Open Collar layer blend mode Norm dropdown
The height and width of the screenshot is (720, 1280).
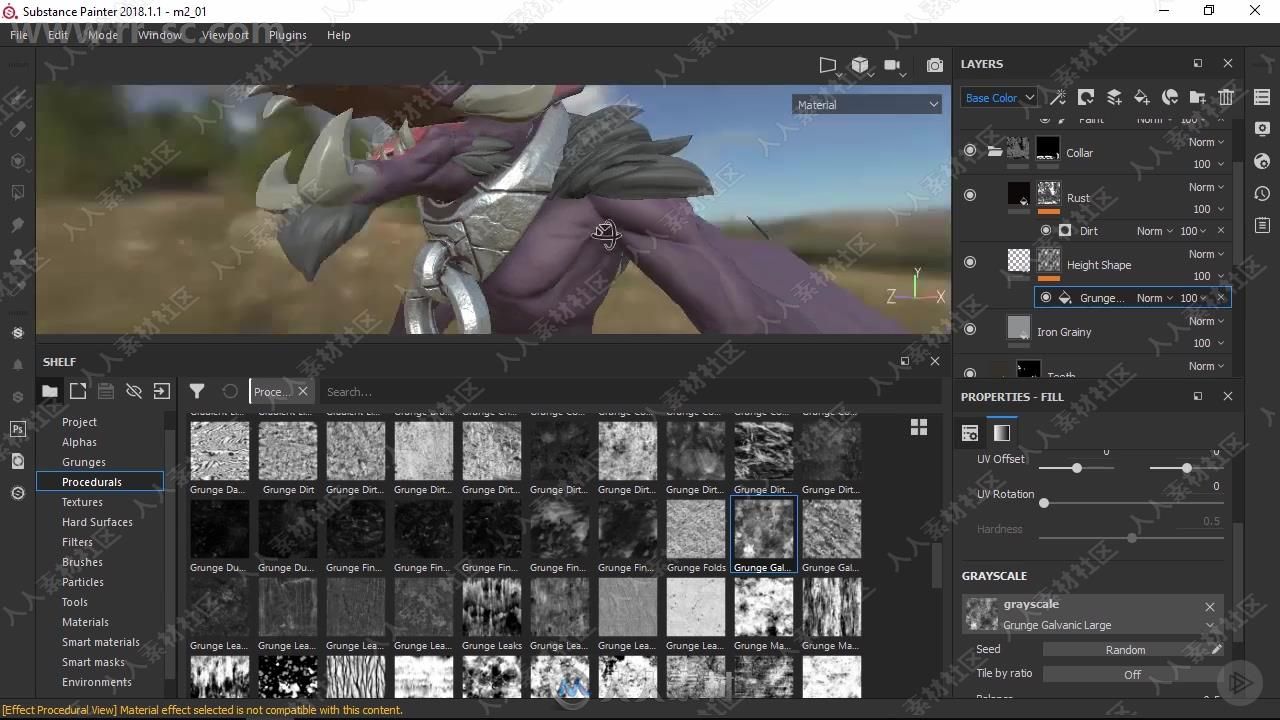(1206, 142)
